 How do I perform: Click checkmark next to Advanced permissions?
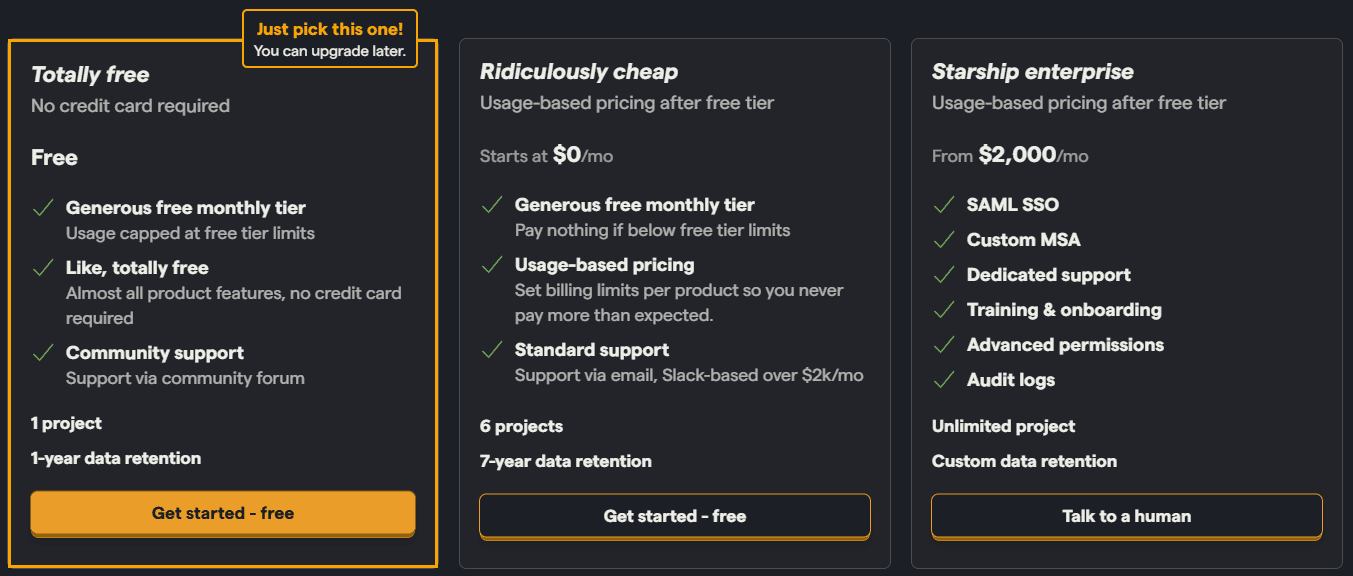(943, 345)
